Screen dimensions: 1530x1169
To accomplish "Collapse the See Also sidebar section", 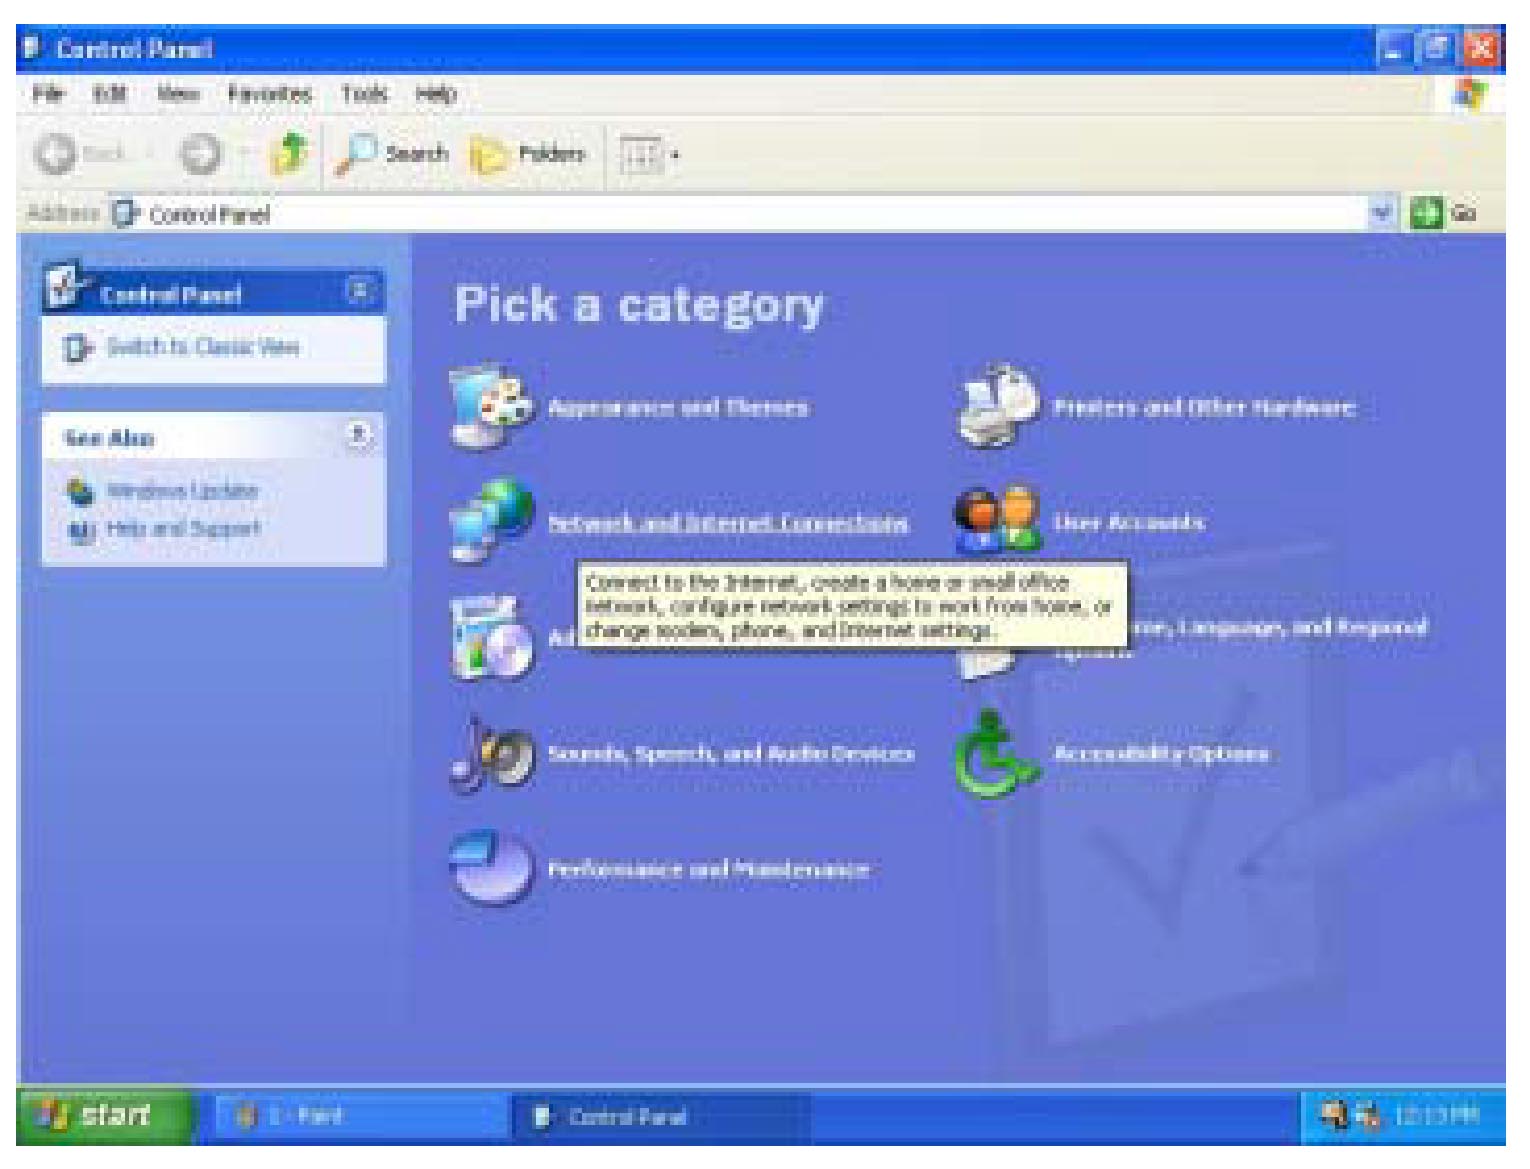I will pos(359,435).
